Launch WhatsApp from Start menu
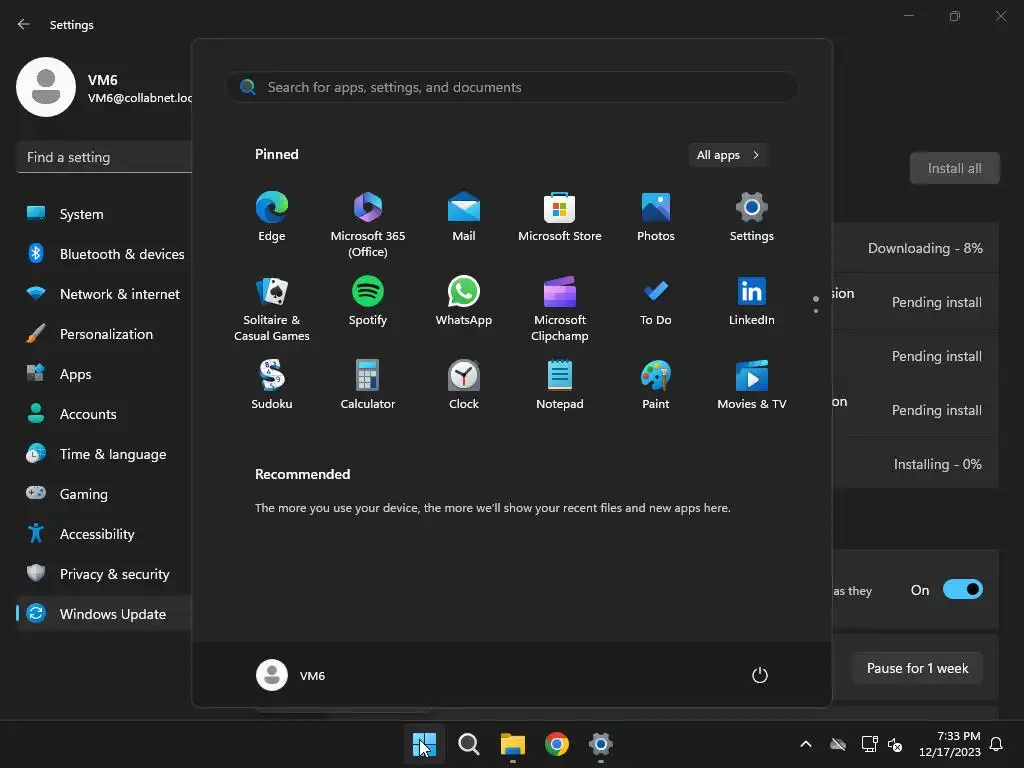The height and width of the screenshot is (768, 1024). click(x=464, y=301)
